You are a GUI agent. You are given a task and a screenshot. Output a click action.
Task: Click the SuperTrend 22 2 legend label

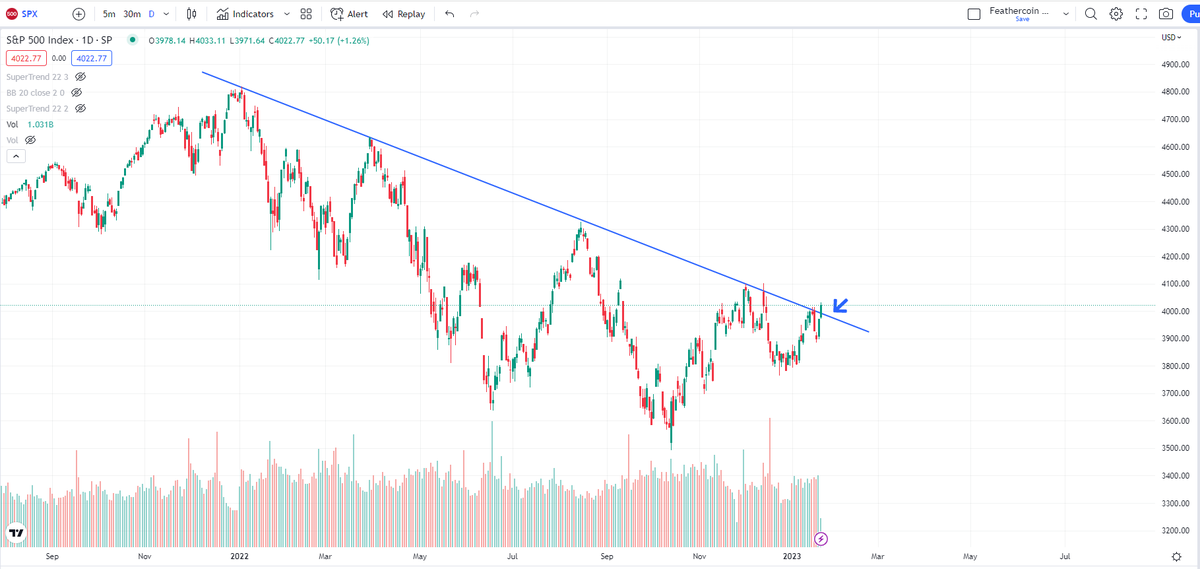tap(38, 108)
